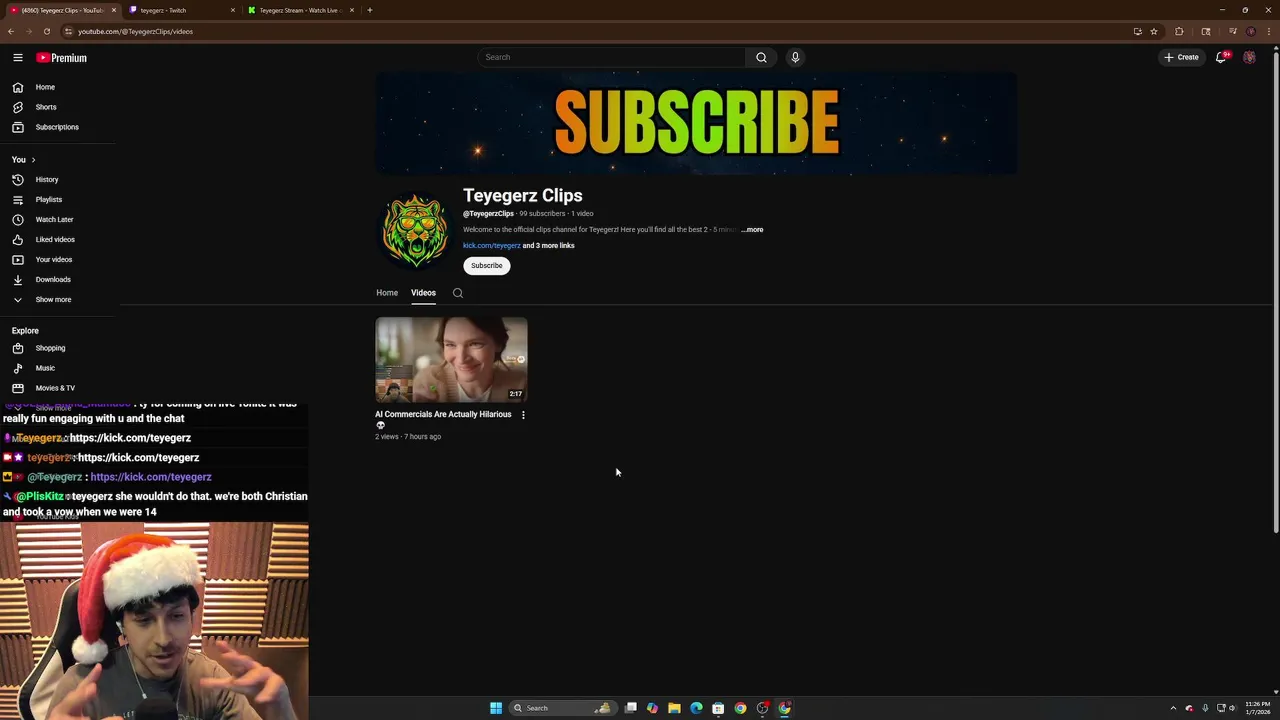Open Microsoft Store from the taskbar
The width and height of the screenshot is (1280, 720).
pos(718,708)
